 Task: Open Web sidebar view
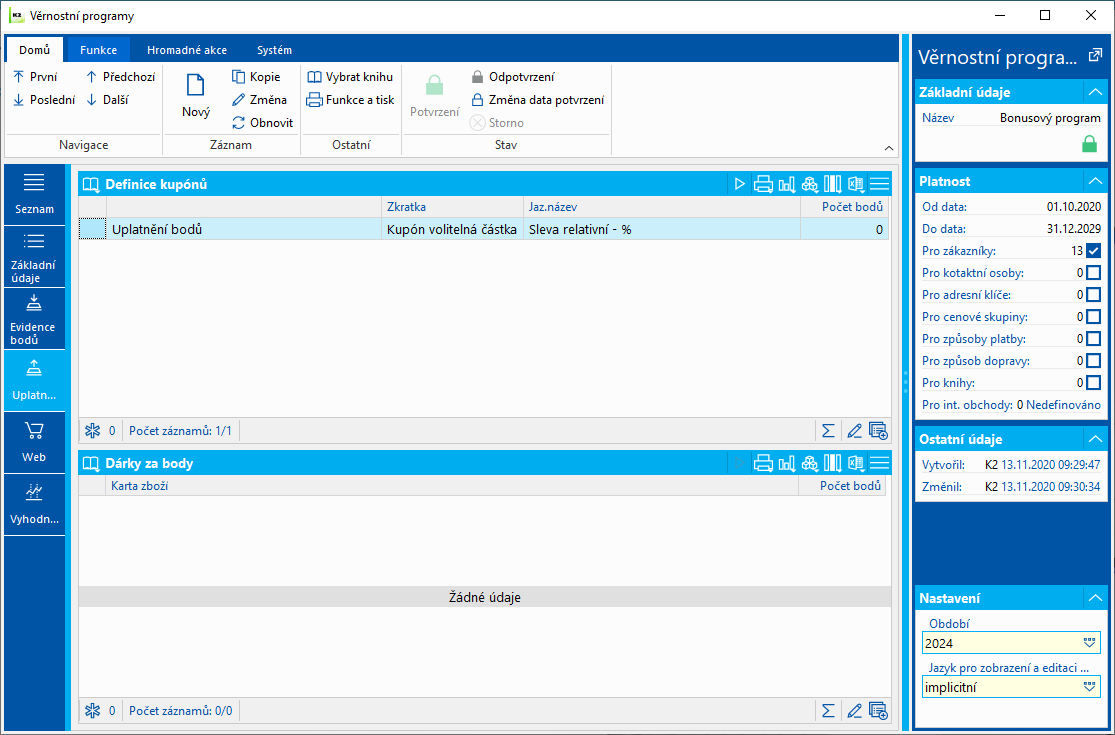click(x=34, y=443)
